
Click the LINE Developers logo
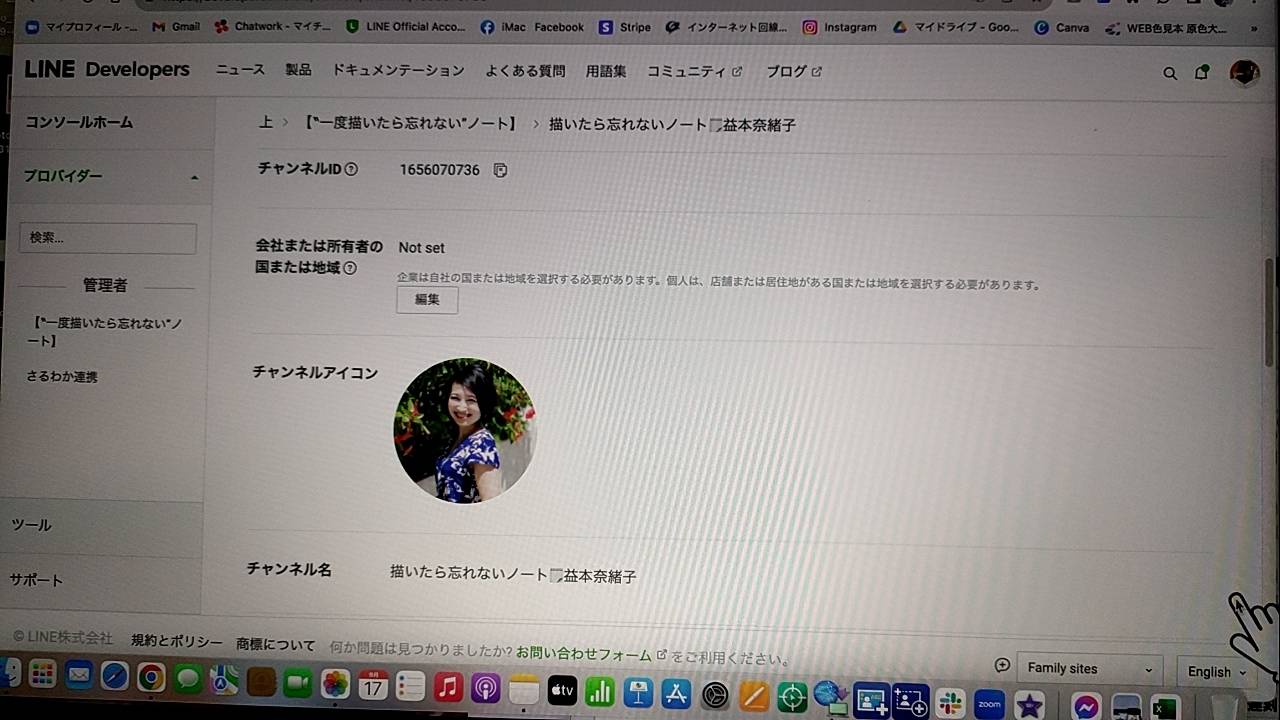(107, 69)
